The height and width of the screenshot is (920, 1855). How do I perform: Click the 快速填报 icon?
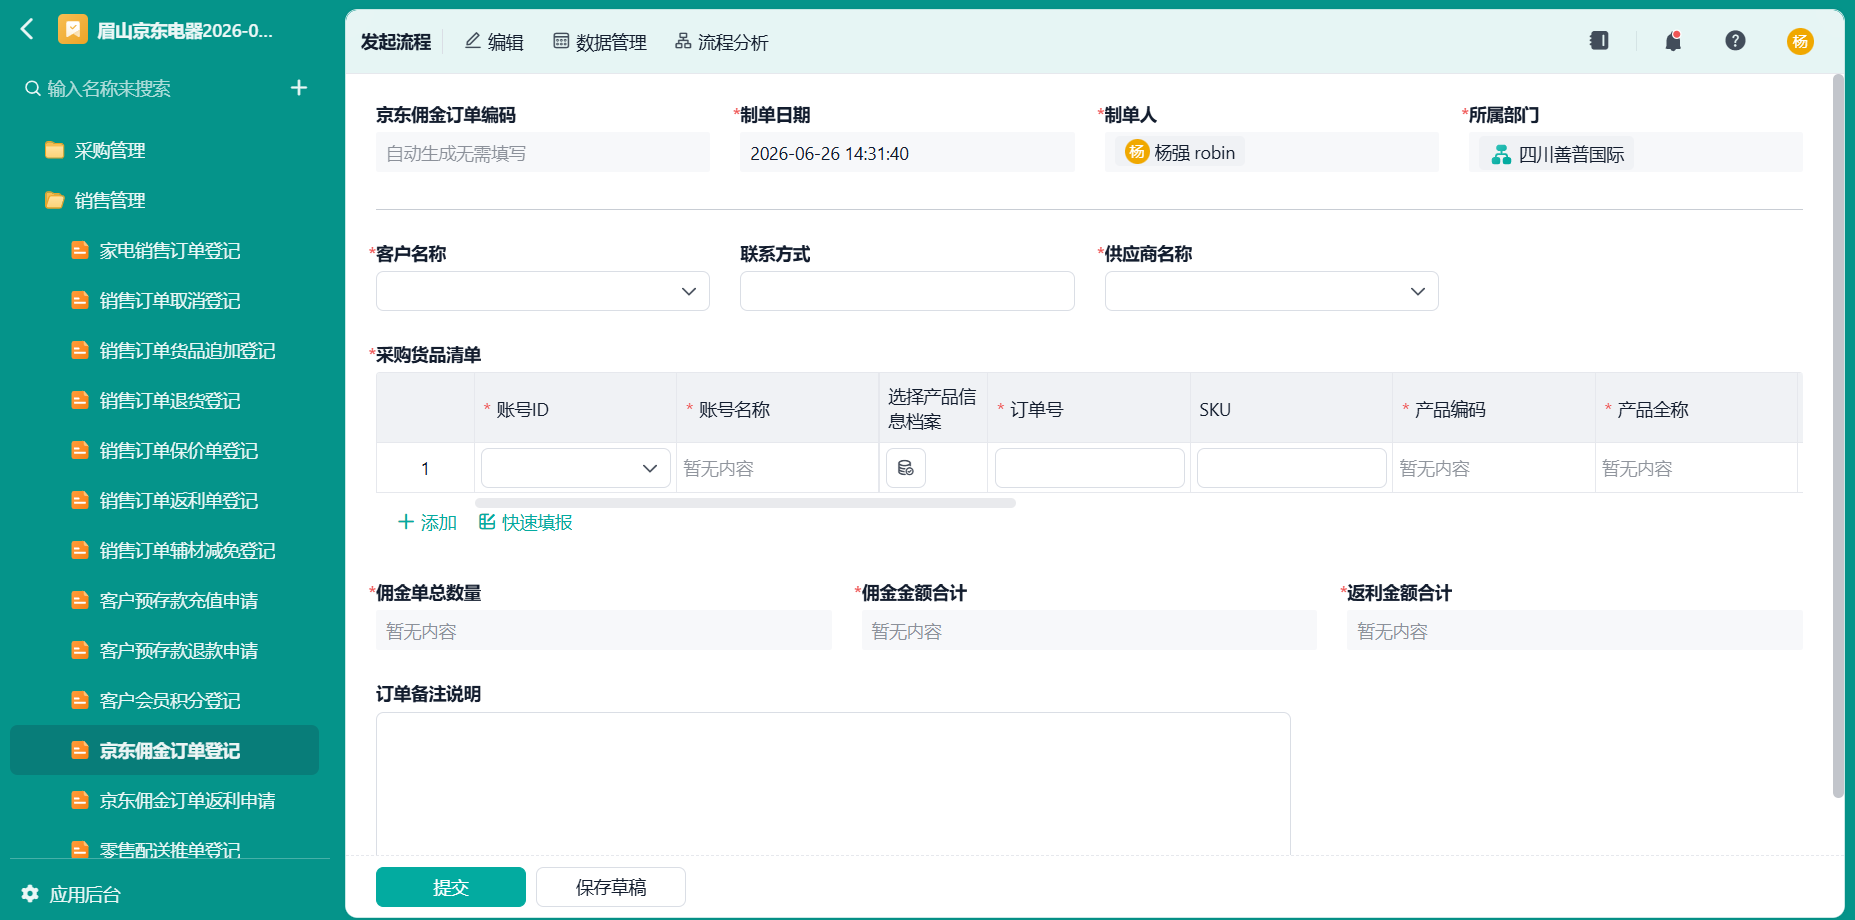pos(487,522)
